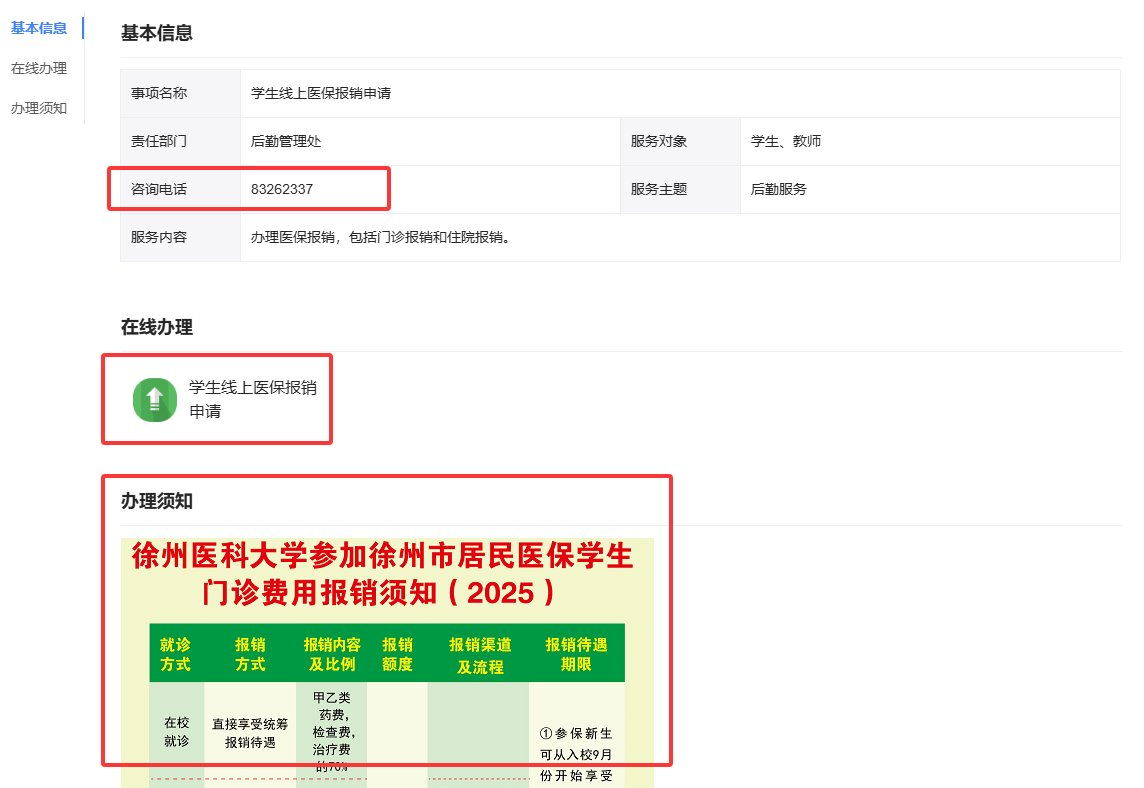
Task: Click the 报销待遇期限 column header
Action: pyautogui.click(x=576, y=654)
